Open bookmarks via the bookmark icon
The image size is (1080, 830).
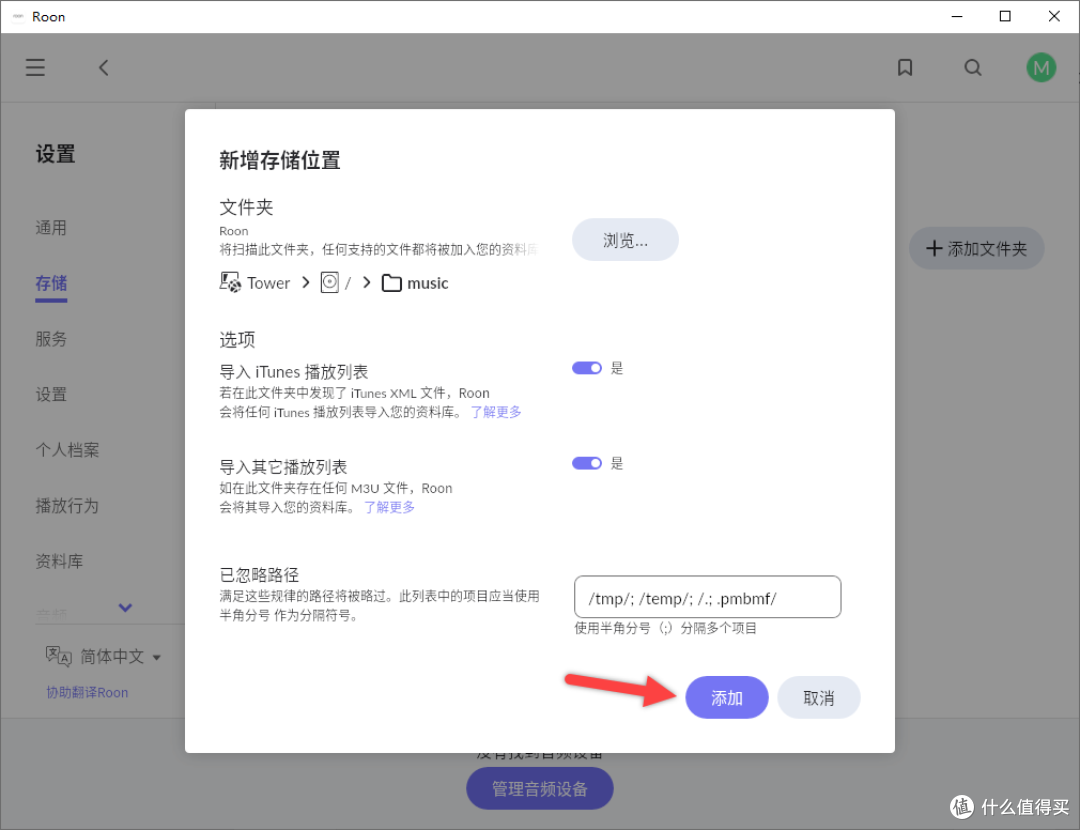click(905, 67)
